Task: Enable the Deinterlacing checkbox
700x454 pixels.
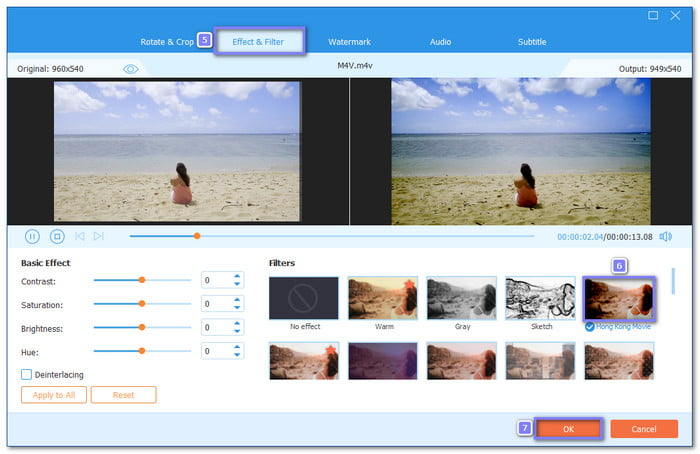Action: tap(26, 374)
